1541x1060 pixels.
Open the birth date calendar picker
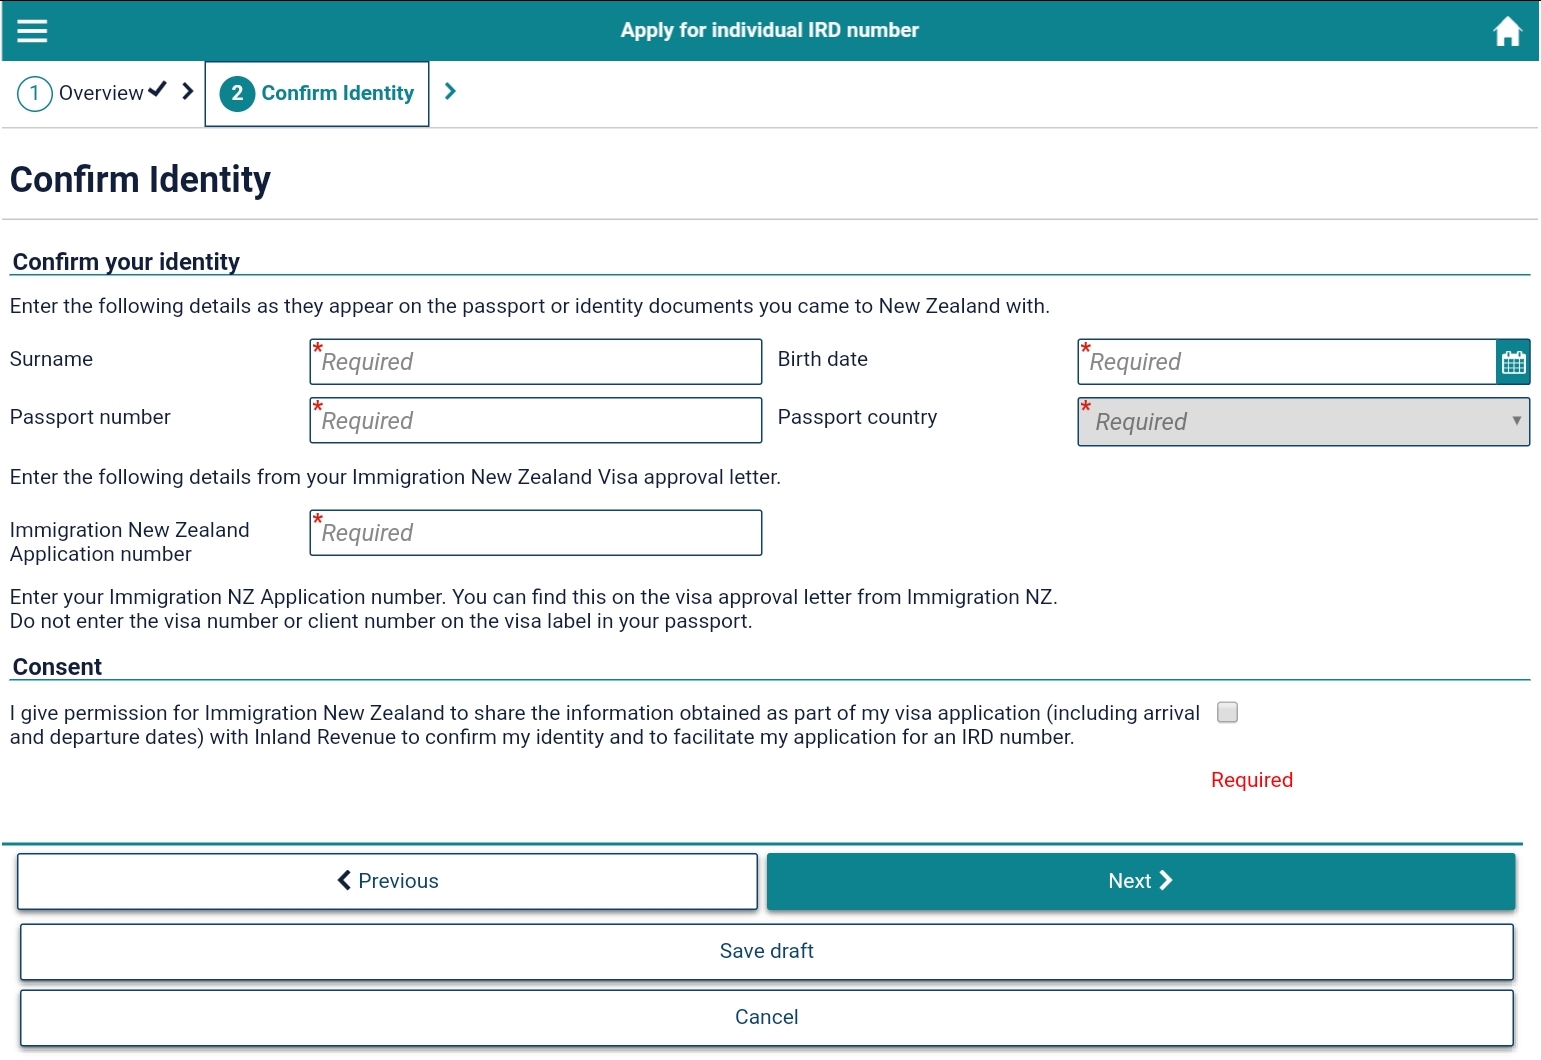click(x=1513, y=362)
